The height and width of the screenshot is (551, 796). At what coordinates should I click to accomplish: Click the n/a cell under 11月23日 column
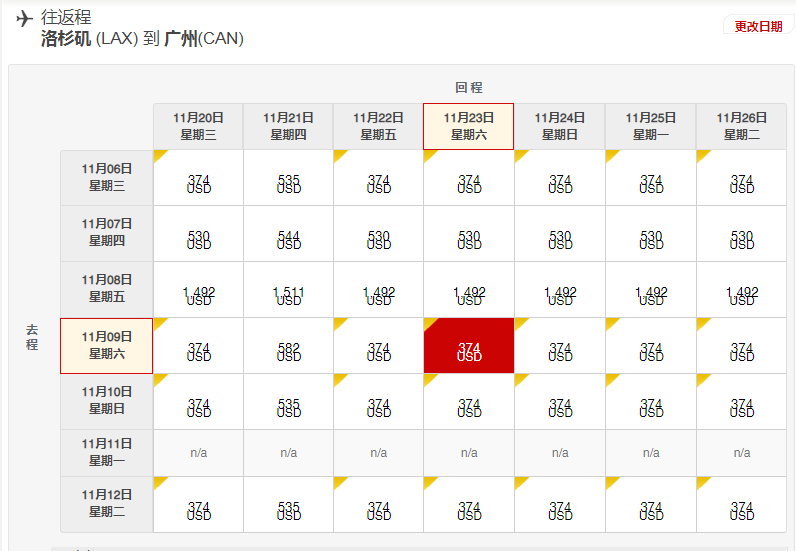(469, 452)
